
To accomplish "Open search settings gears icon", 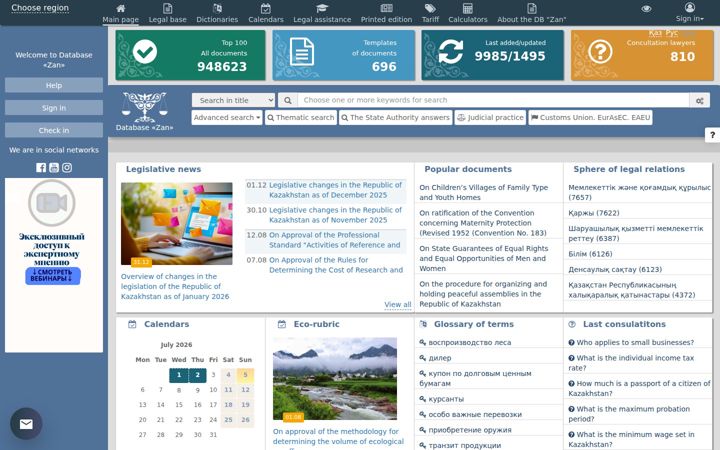I will click(700, 101).
